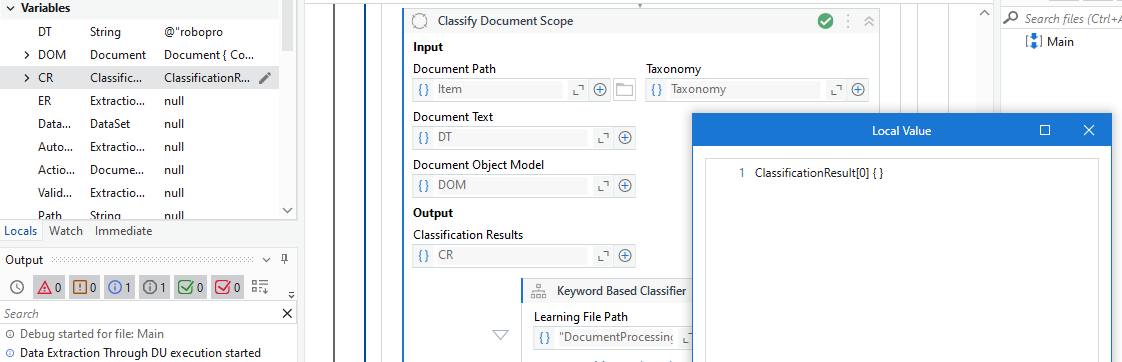Click plus button beside Document Text field
Image resolution: width=1122 pixels, height=362 pixels.
(625, 137)
